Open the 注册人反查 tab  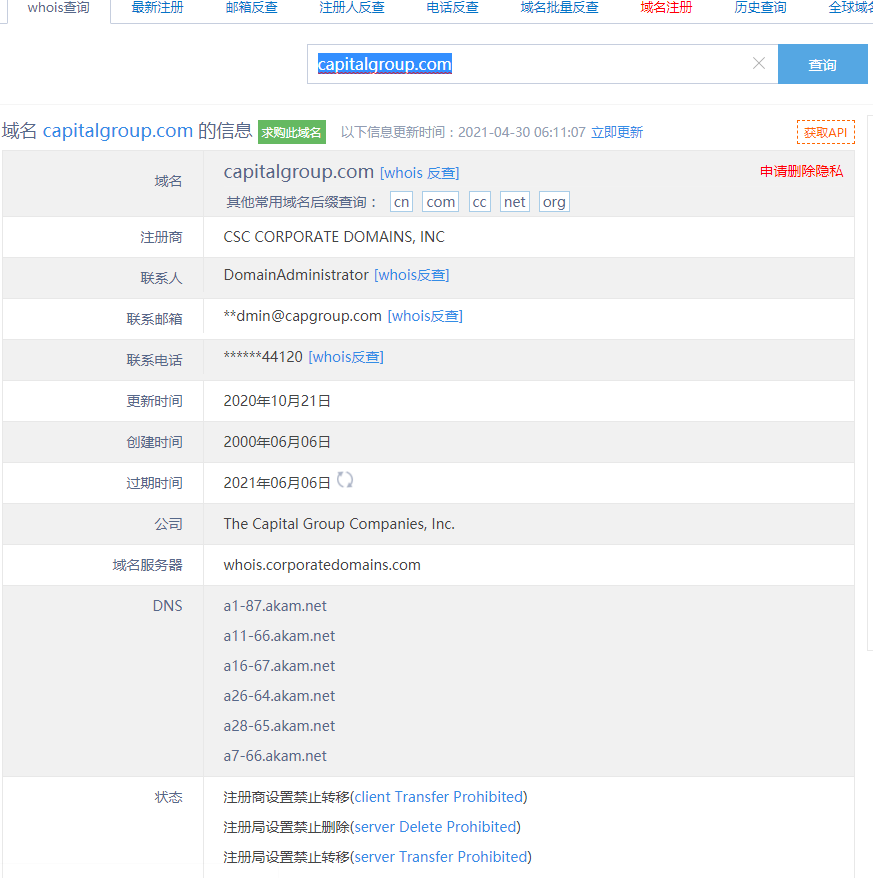352,8
